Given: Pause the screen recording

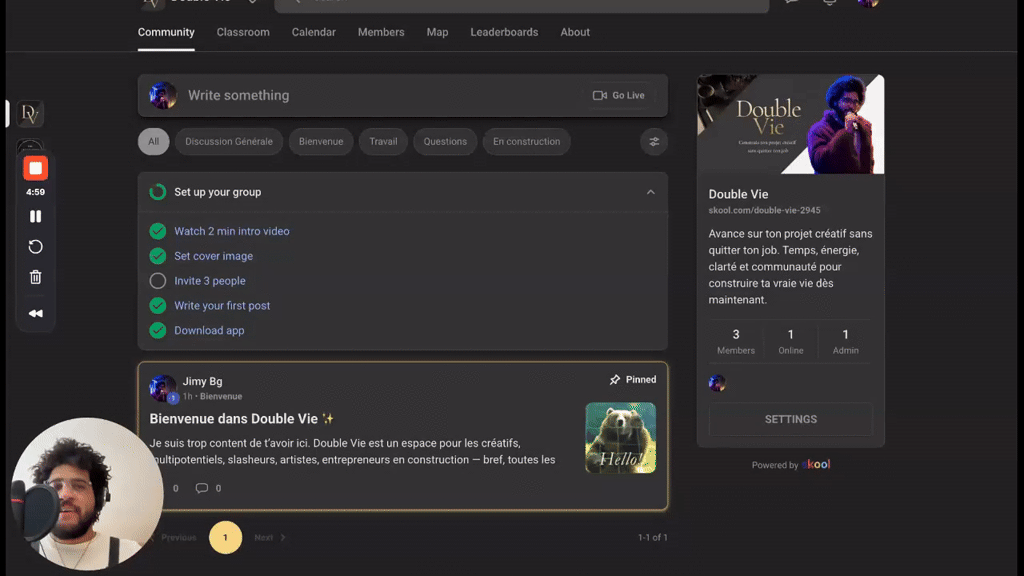Looking at the screenshot, I should (35, 216).
